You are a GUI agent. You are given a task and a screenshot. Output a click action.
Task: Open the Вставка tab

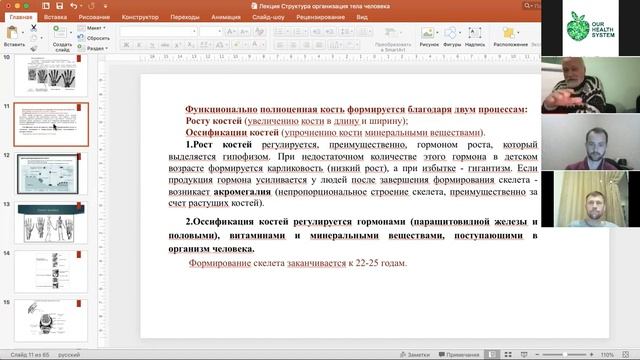[x=55, y=17]
